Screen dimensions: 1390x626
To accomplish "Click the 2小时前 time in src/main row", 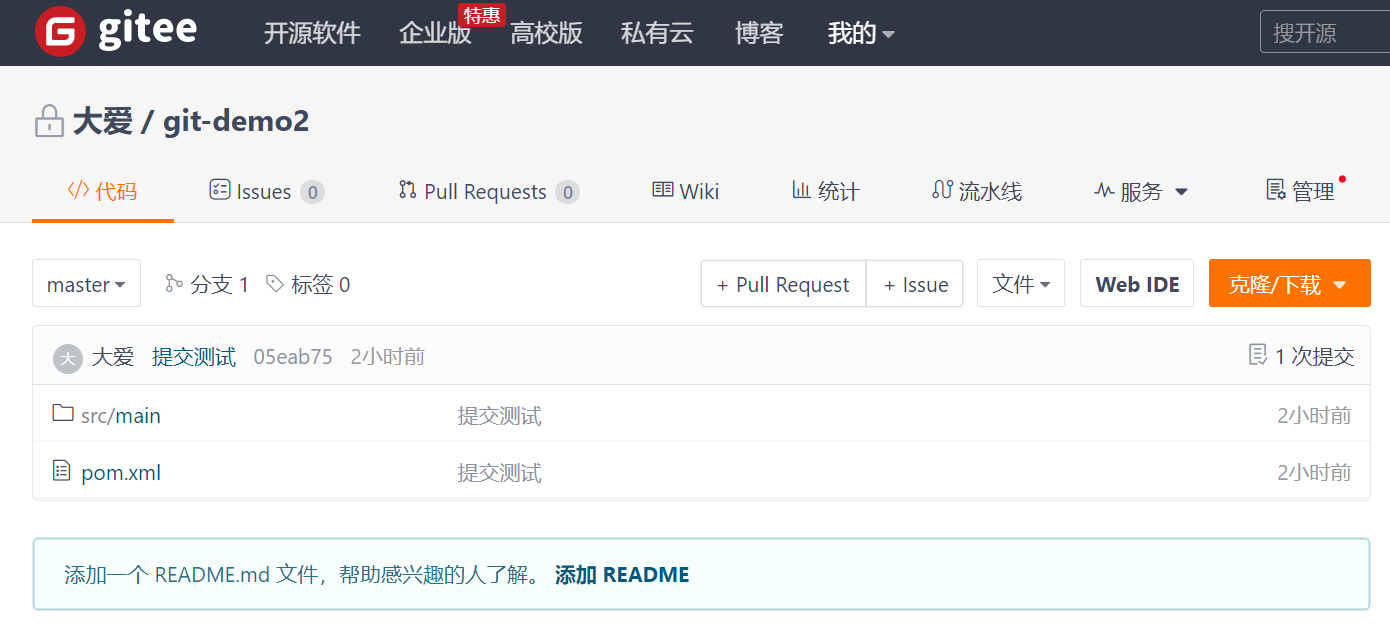I will [x=1314, y=415].
